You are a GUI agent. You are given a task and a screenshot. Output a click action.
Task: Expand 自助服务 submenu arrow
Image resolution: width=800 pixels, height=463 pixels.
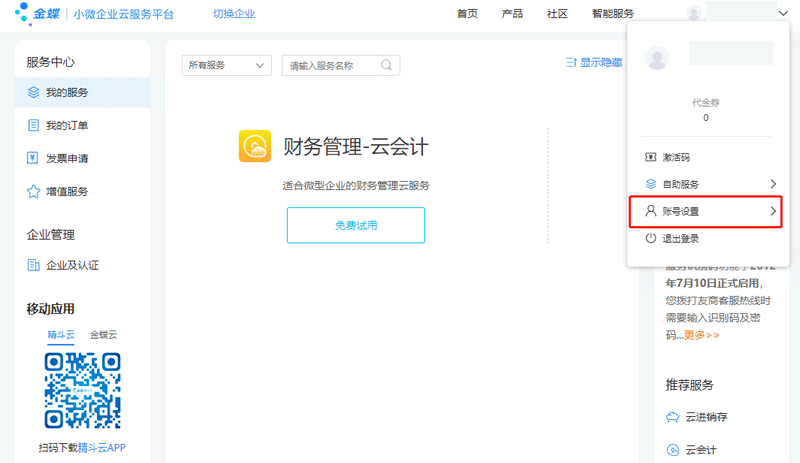773,184
